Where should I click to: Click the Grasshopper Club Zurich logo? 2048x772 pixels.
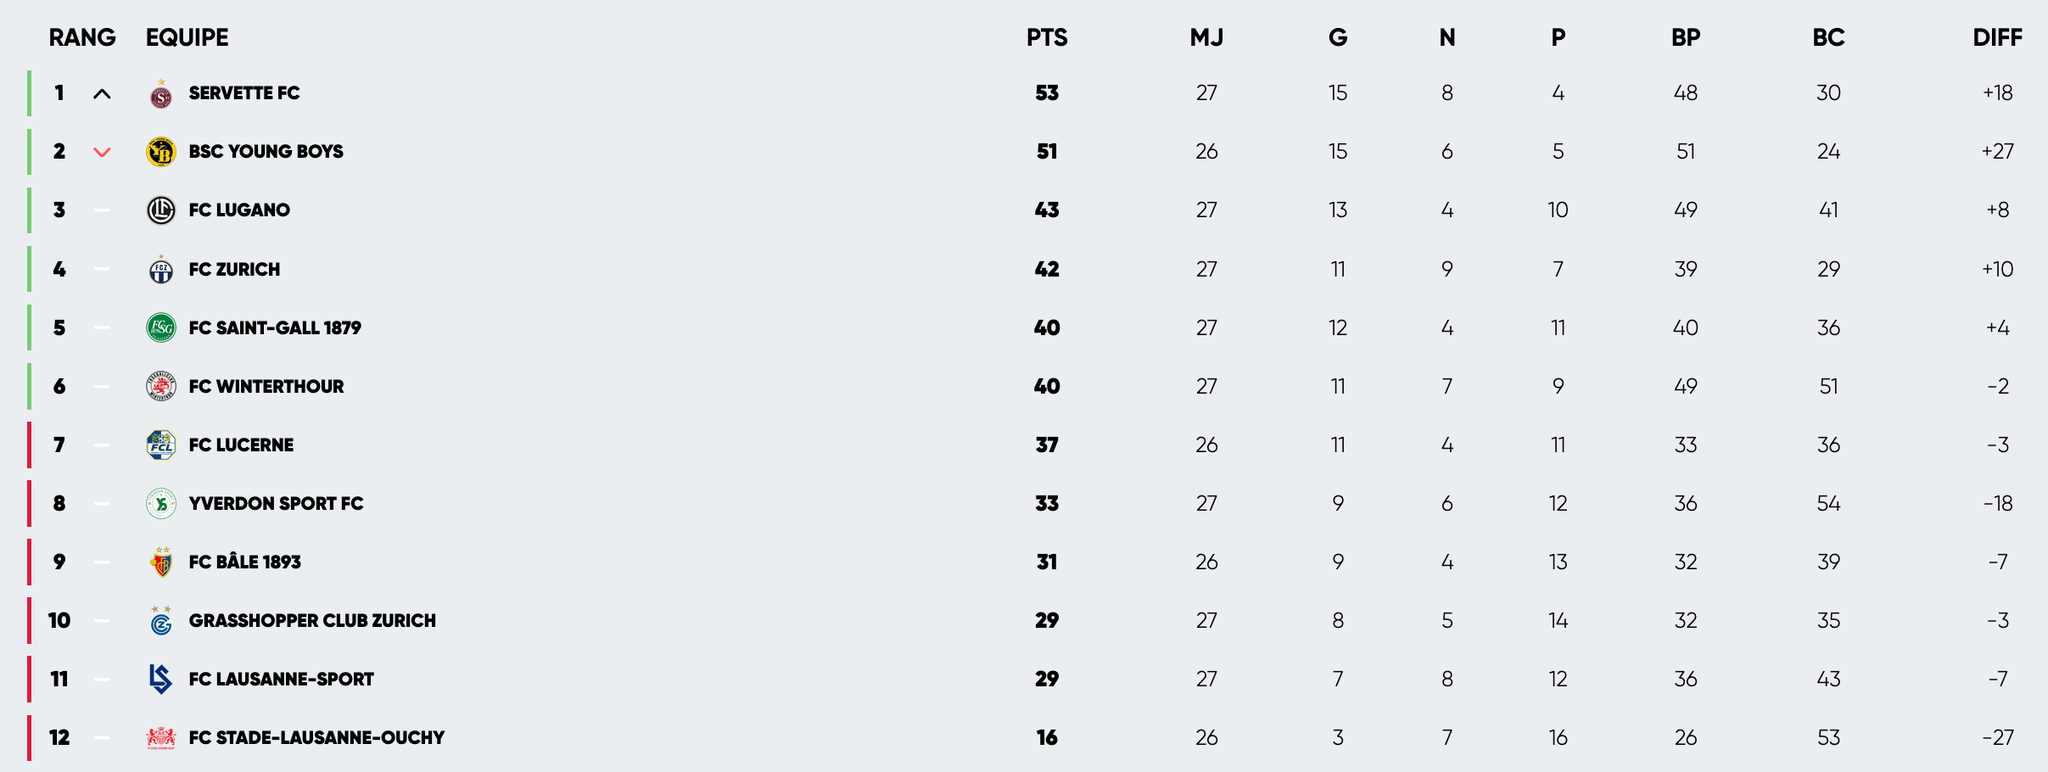pos(161,621)
